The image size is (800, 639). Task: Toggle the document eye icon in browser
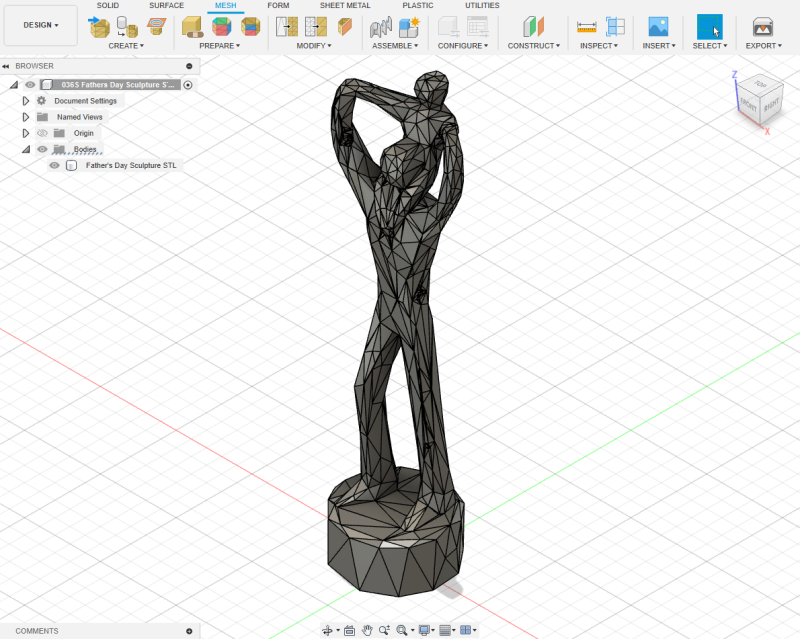click(x=30, y=84)
